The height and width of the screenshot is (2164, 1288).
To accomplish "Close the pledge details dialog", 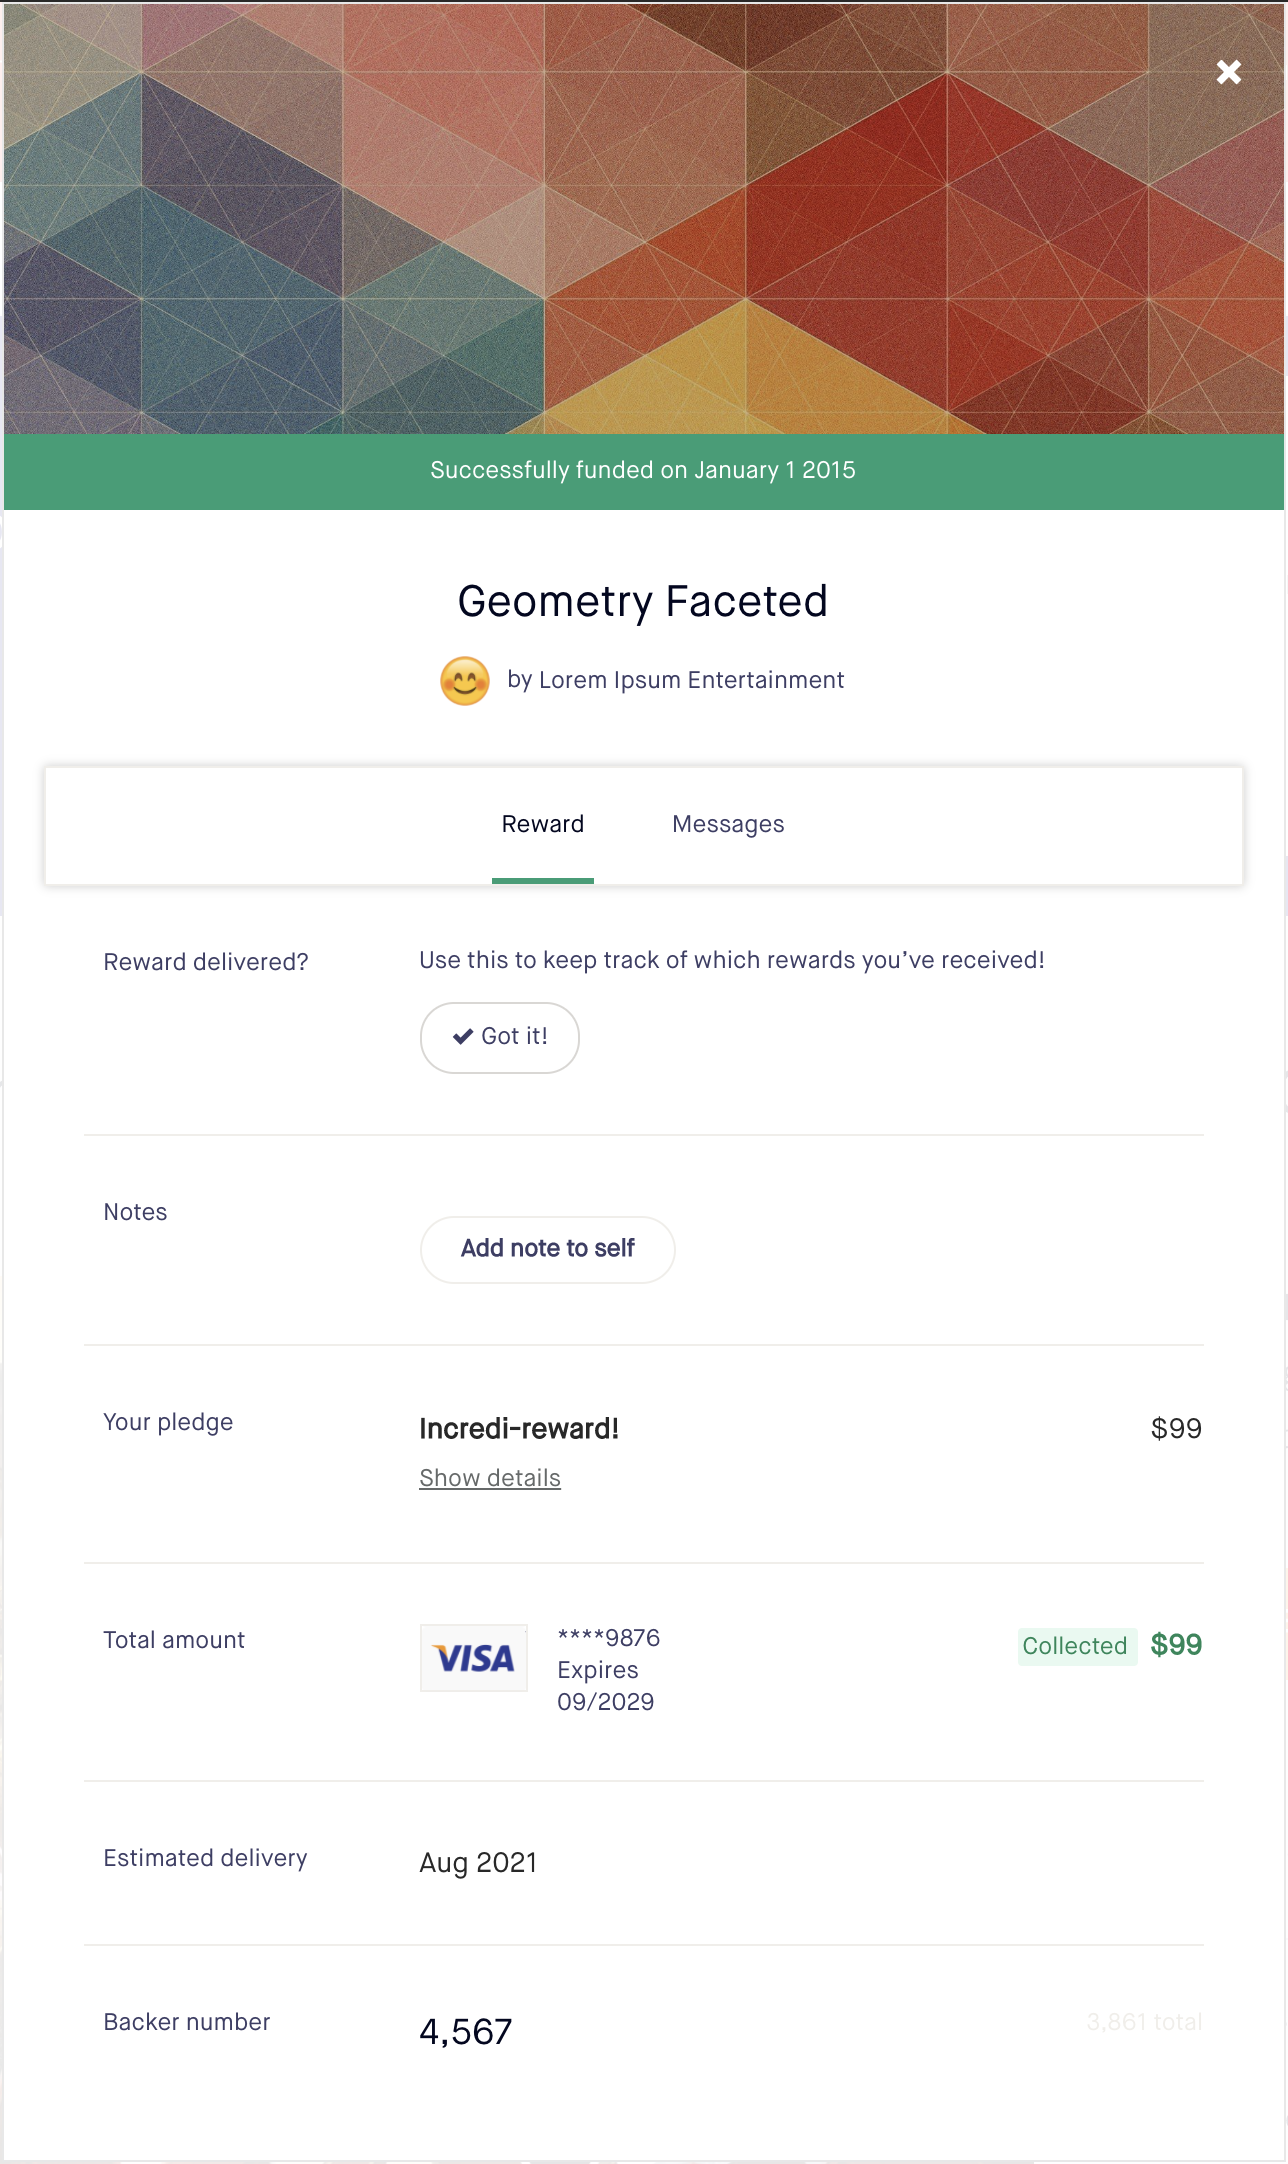I will [1228, 72].
